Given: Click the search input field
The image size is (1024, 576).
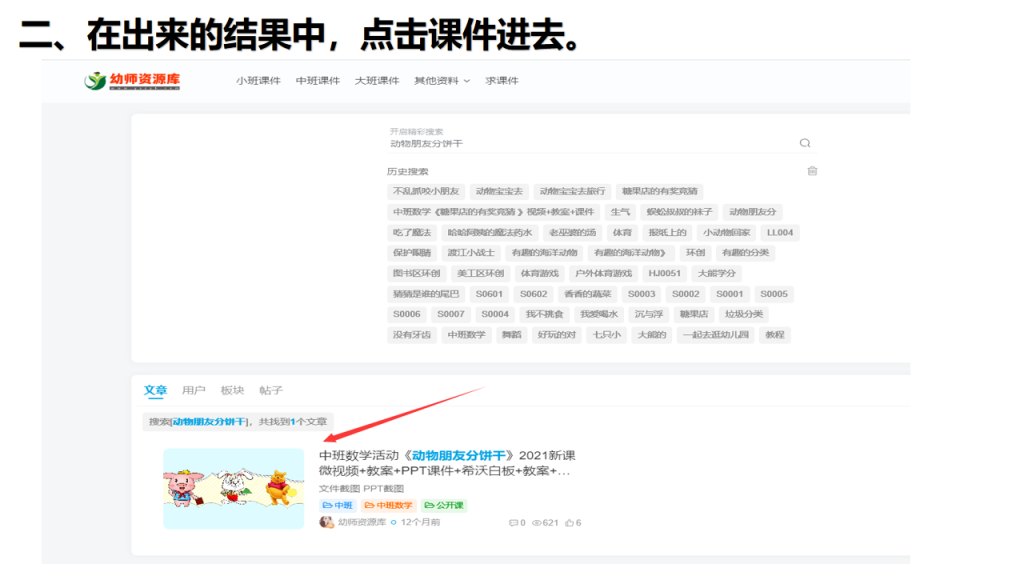Looking at the screenshot, I should click(590, 144).
